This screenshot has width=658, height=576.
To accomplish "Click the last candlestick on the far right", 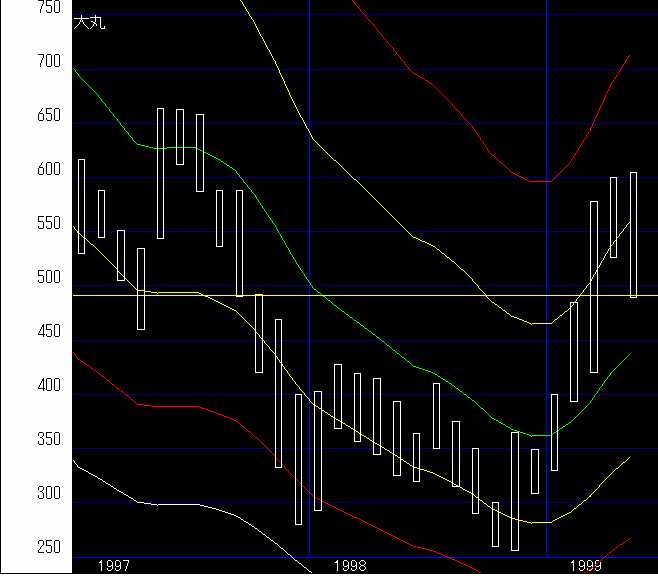I will [633, 235].
